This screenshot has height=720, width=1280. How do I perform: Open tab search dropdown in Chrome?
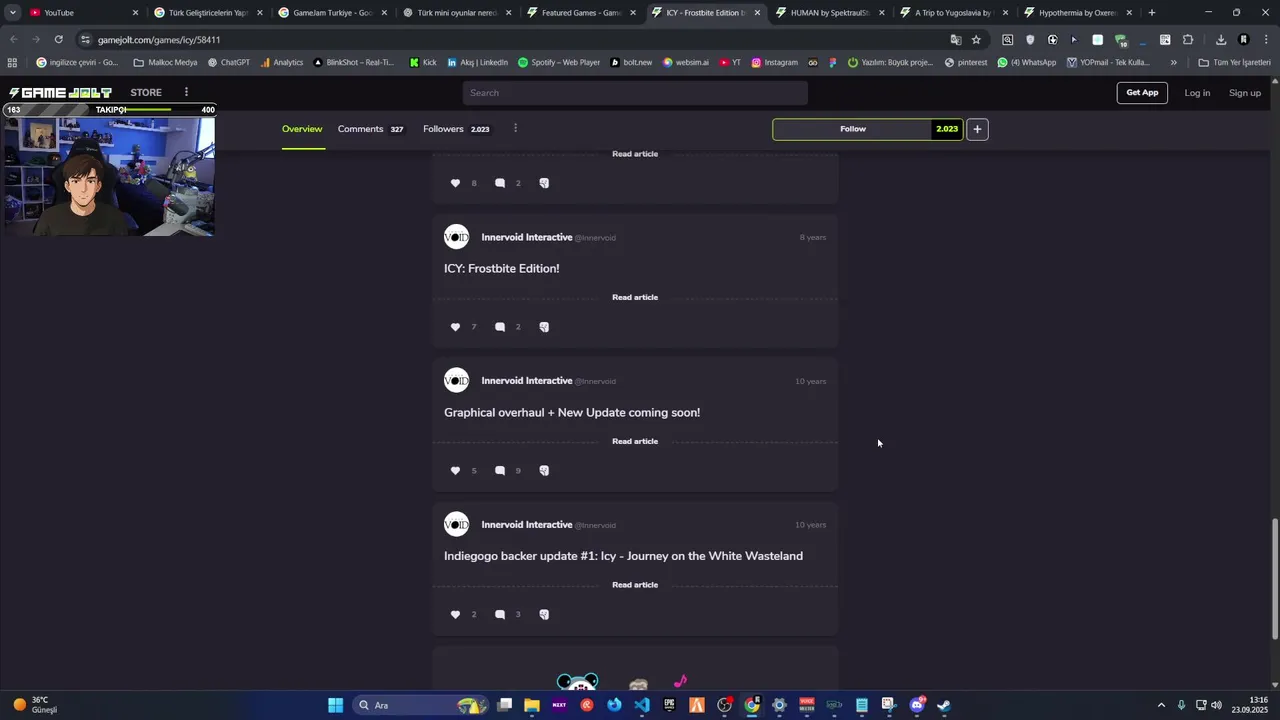point(12,13)
